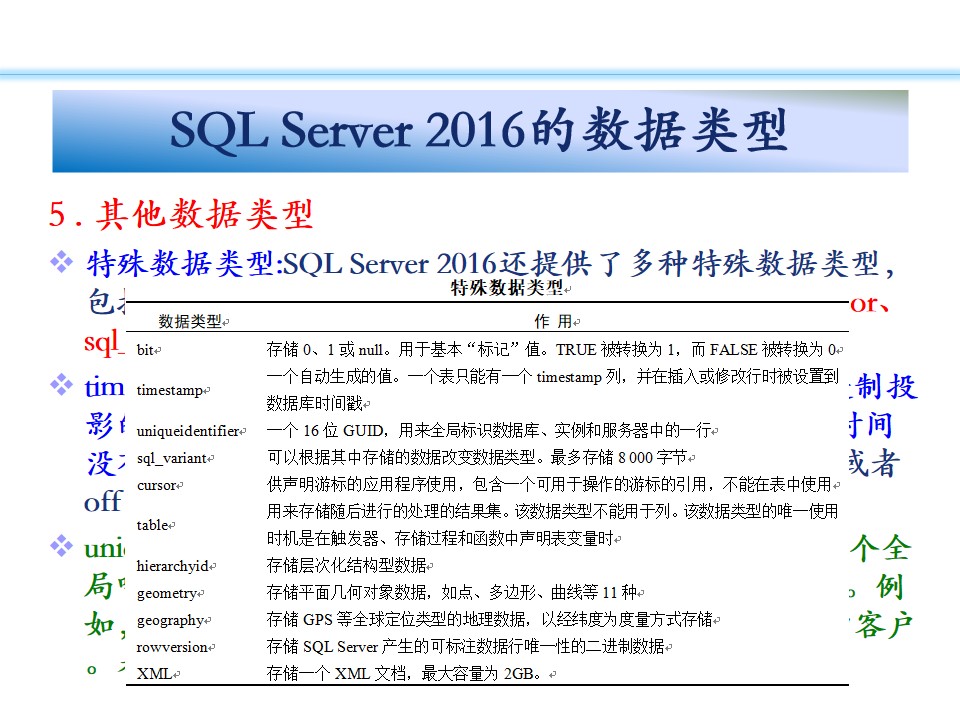Select the 'uniqueidentifier' table cell
Image resolution: width=960 pixels, height=720 pixels.
coord(188,431)
